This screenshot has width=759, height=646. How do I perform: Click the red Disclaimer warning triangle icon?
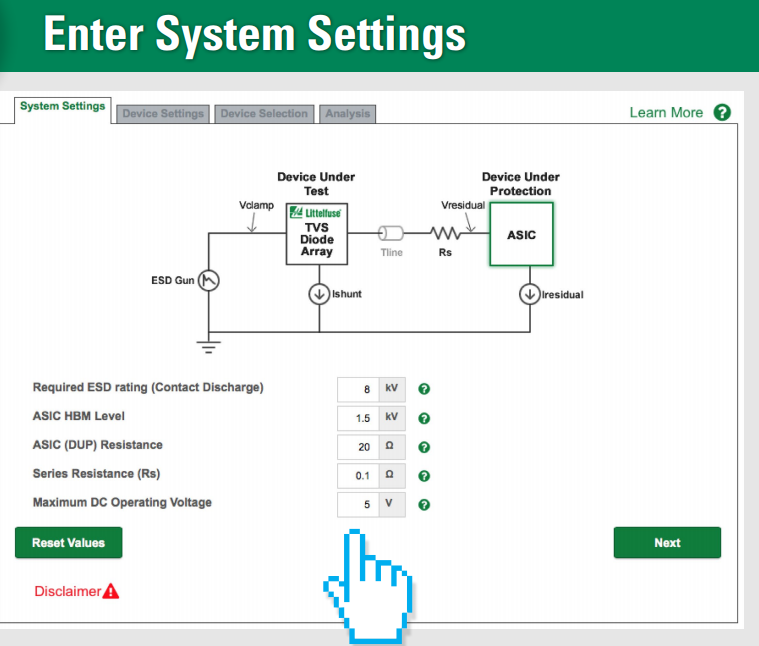pos(111,591)
